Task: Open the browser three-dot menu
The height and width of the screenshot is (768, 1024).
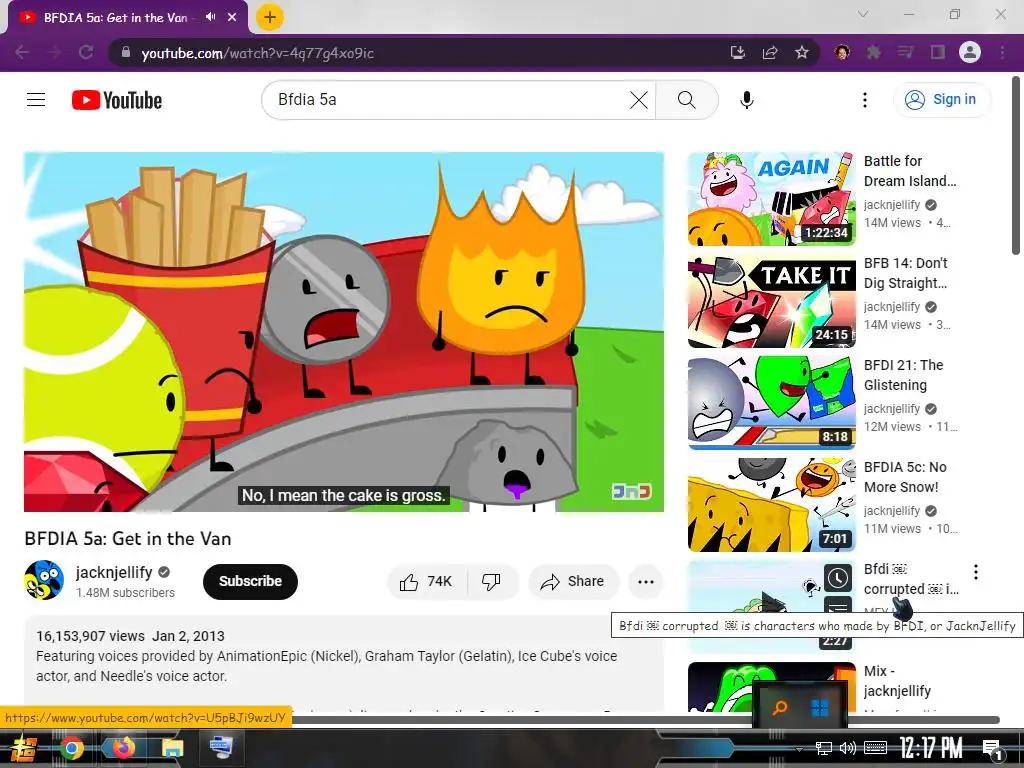Action: click(1002, 53)
